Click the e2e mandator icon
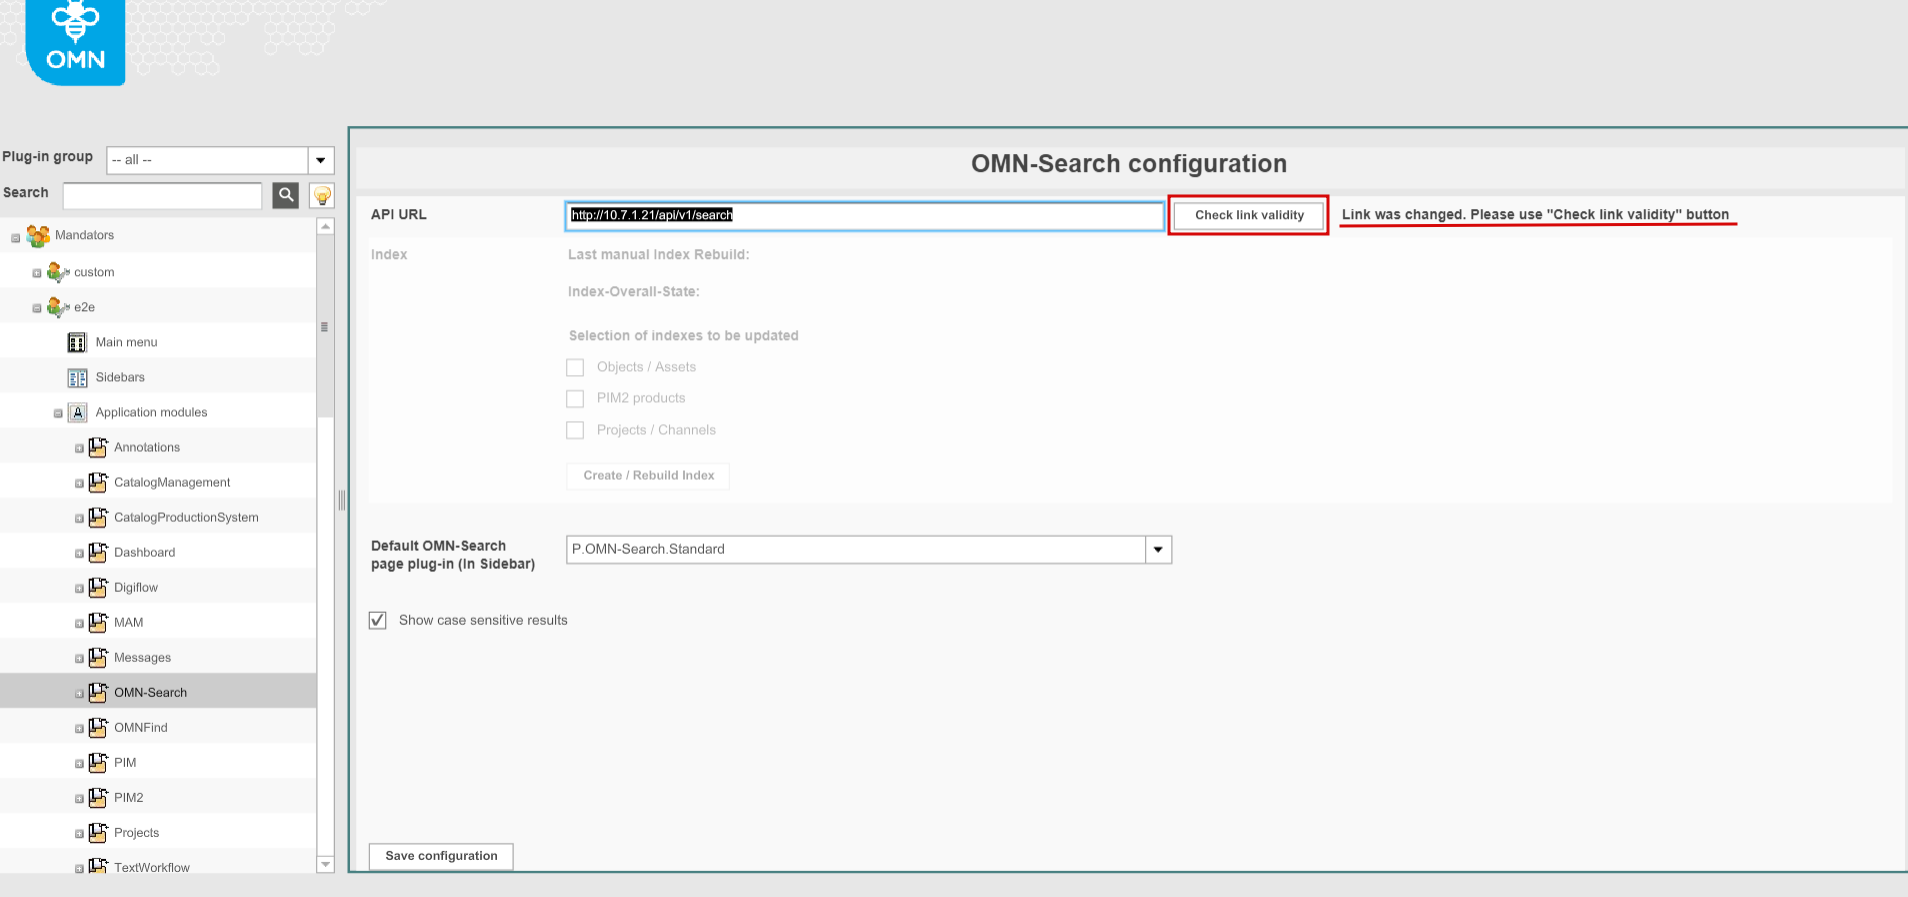Screen dimensions: 1908x897 (58, 307)
